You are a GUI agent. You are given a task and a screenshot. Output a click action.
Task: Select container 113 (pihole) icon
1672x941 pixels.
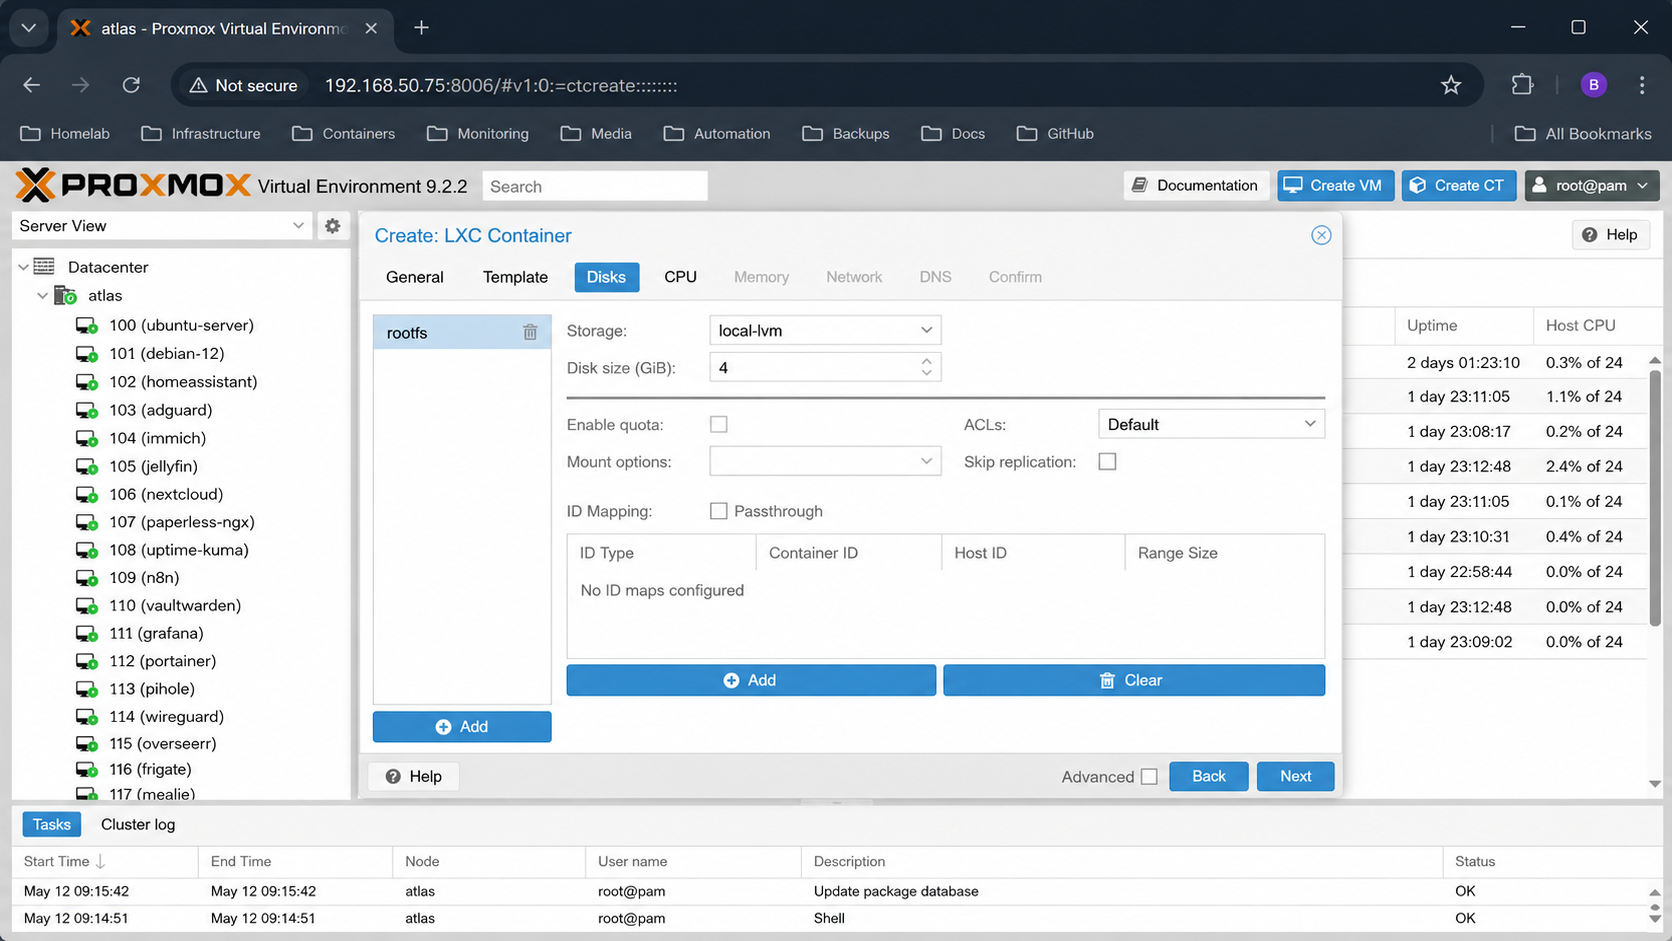tap(87, 689)
